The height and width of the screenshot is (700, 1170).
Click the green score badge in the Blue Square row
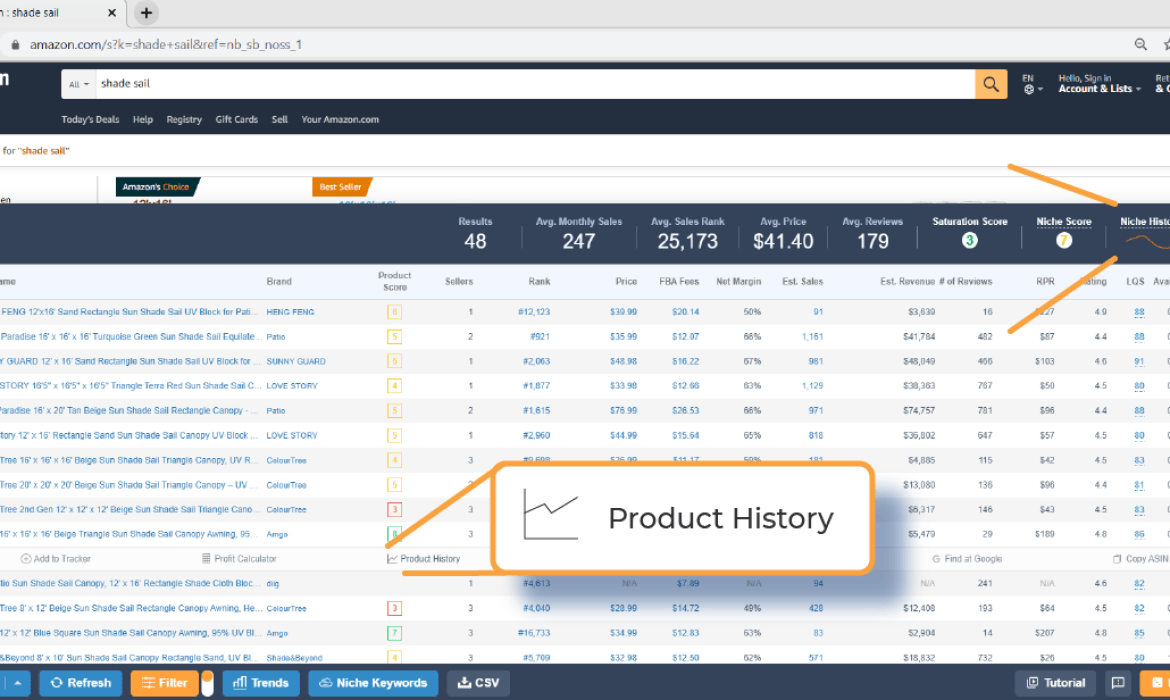click(x=395, y=633)
